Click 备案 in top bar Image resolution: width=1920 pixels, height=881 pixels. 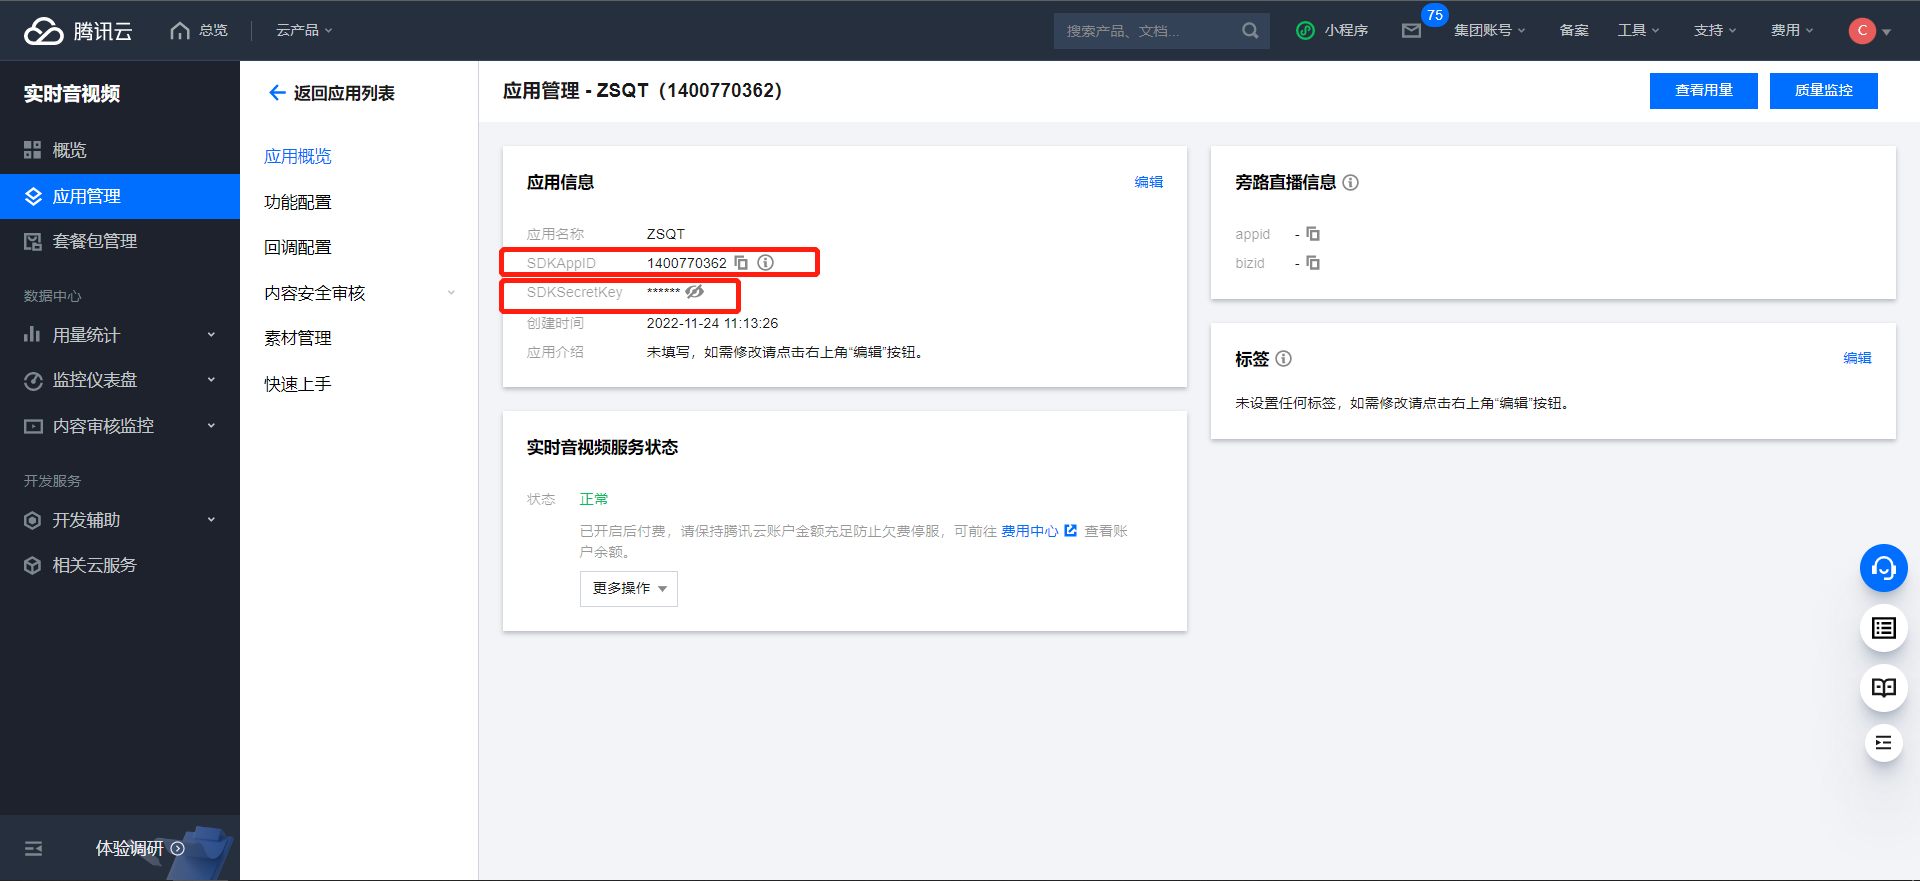point(1574,31)
